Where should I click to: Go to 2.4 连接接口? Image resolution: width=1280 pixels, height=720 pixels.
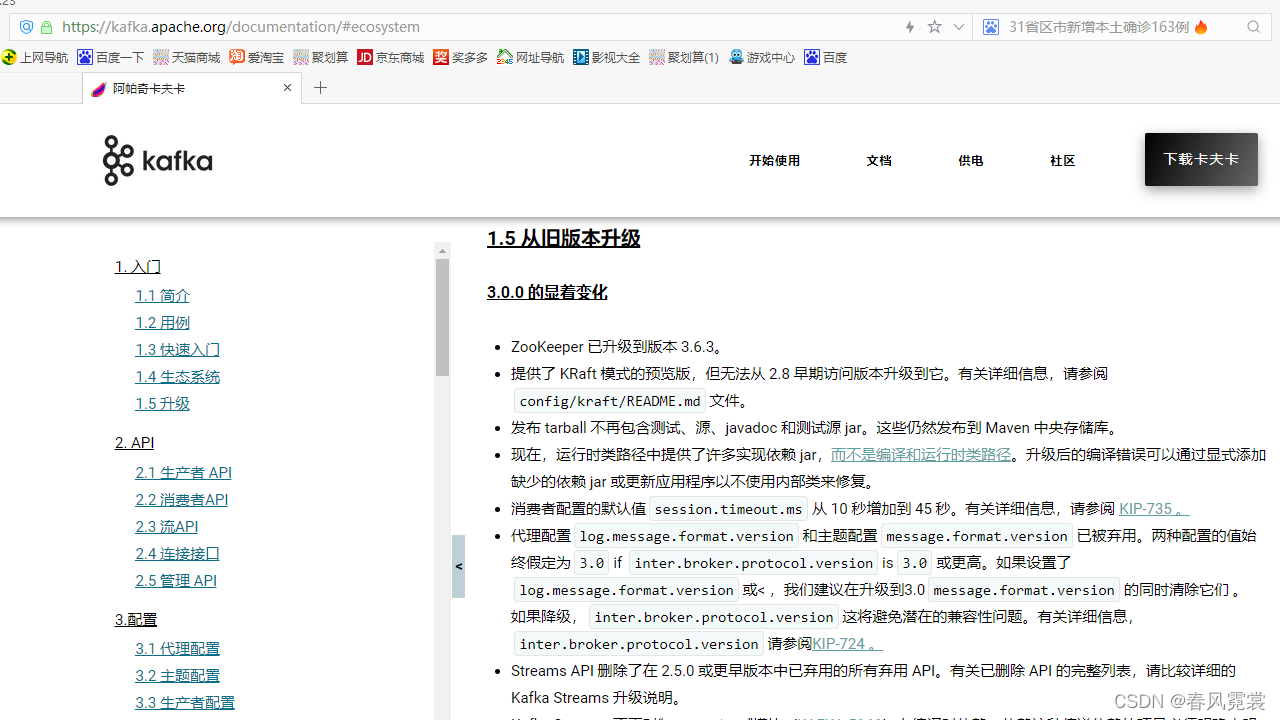point(178,553)
